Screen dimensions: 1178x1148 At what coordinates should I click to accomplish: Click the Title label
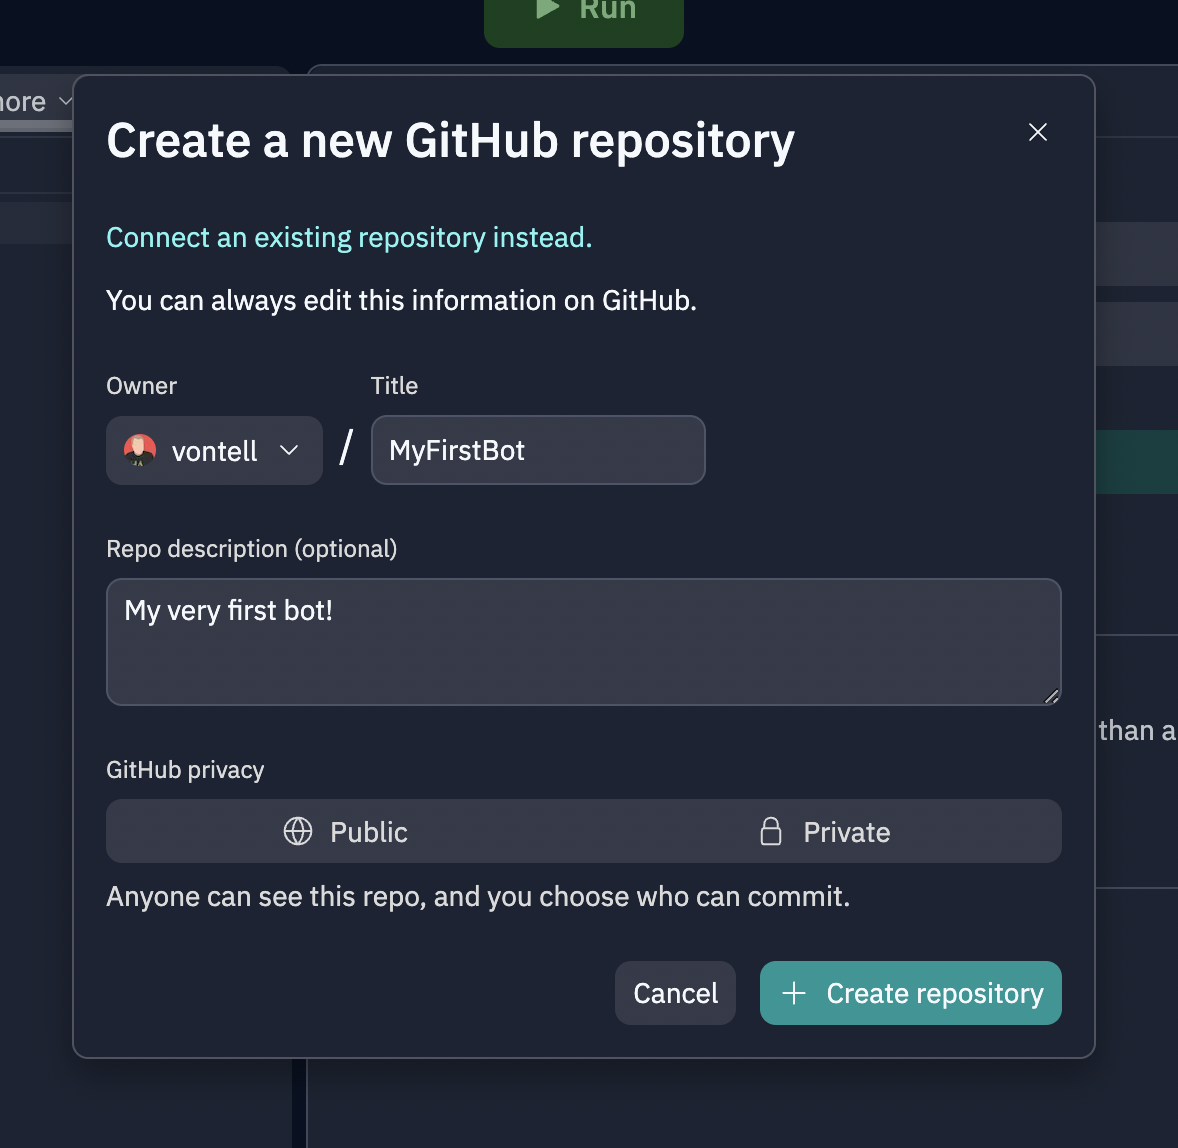(394, 385)
